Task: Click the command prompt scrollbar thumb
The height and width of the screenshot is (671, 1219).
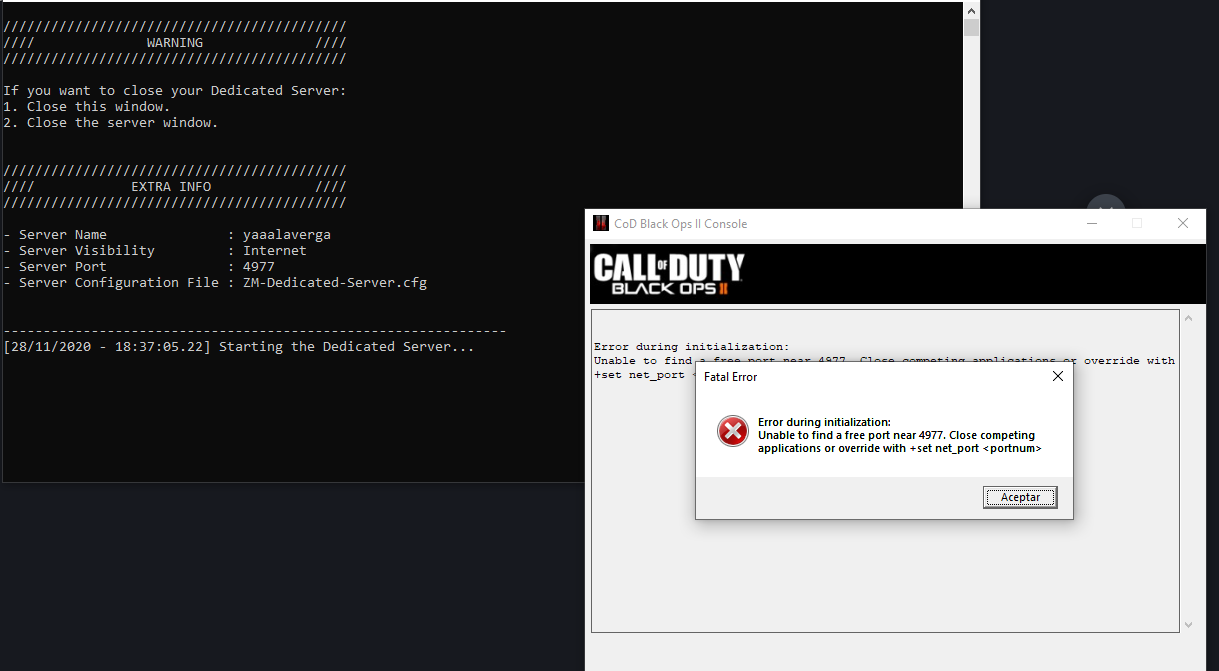Action: (971, 27)
